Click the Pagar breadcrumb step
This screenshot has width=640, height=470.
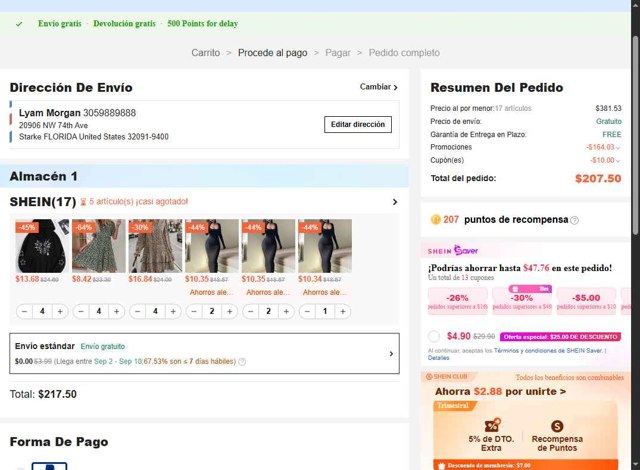point(338,53)
